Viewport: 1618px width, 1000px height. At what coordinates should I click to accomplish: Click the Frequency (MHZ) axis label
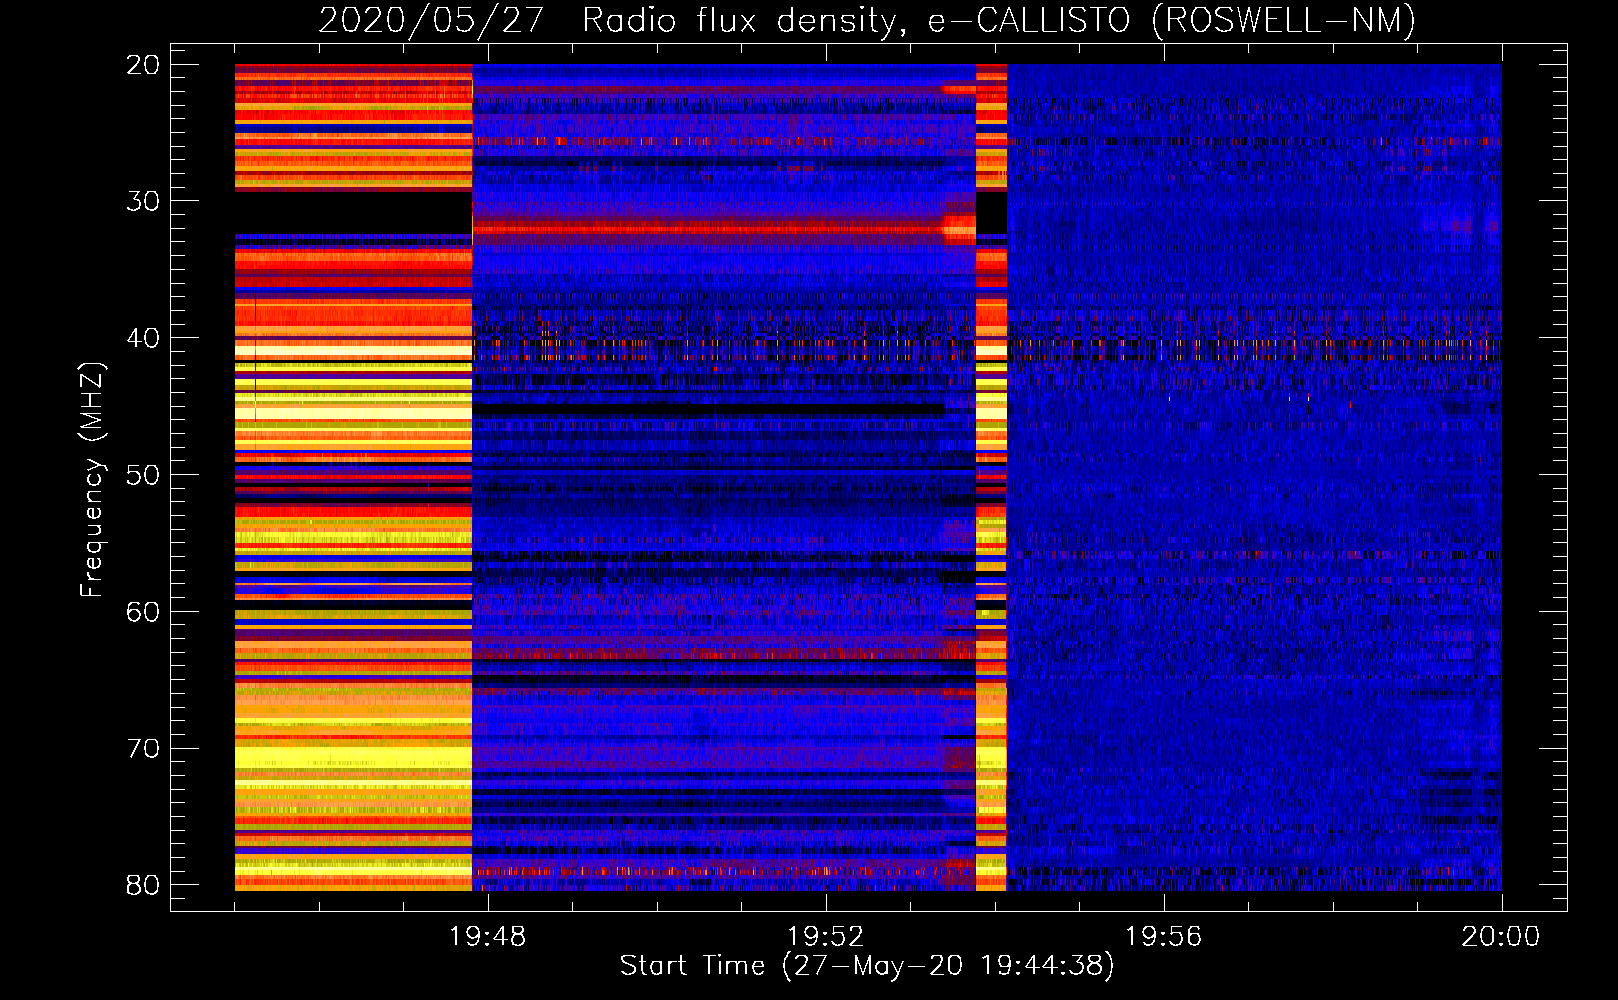coord(91,480)
